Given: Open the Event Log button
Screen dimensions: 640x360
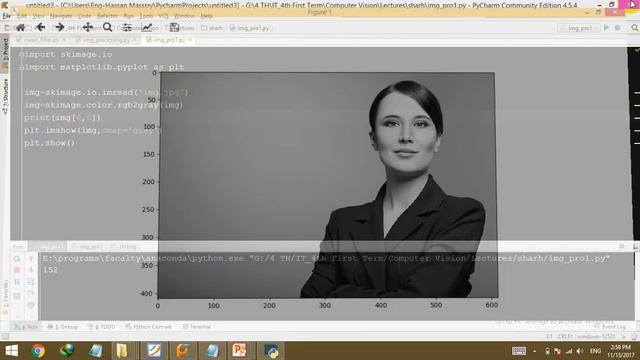Looking at the screenshot, I should click(611, 327).
